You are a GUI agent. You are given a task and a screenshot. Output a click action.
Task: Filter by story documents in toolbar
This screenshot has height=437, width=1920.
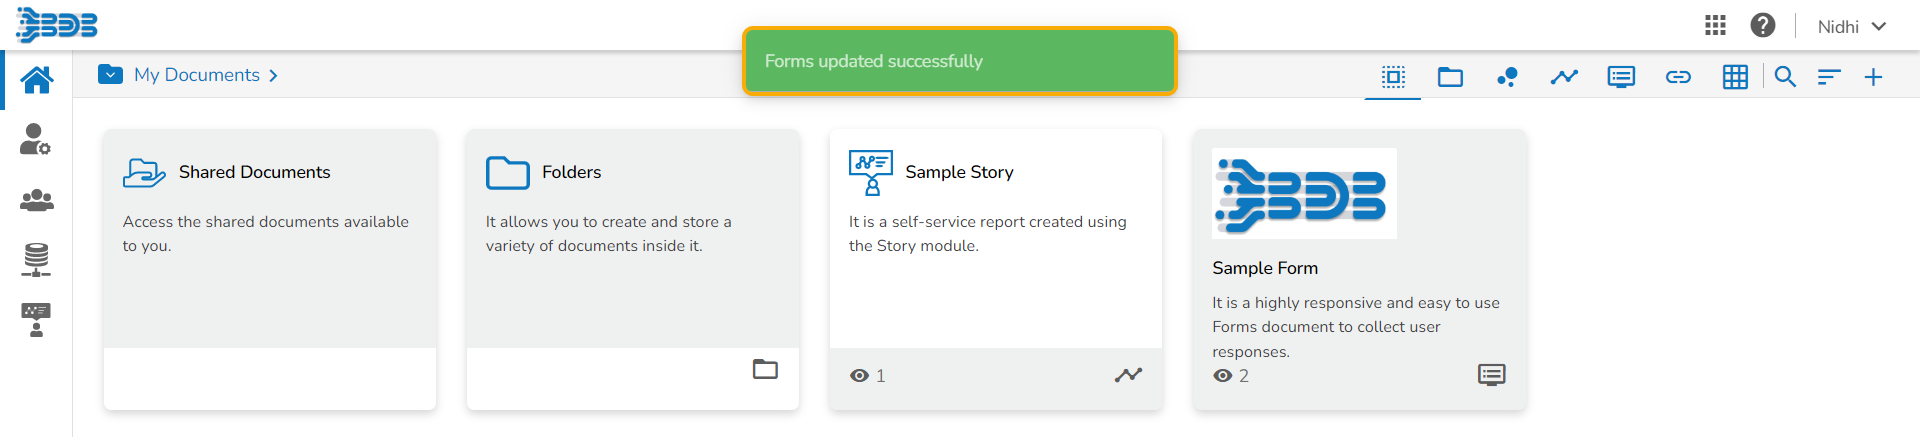(x=1564, y=77)
